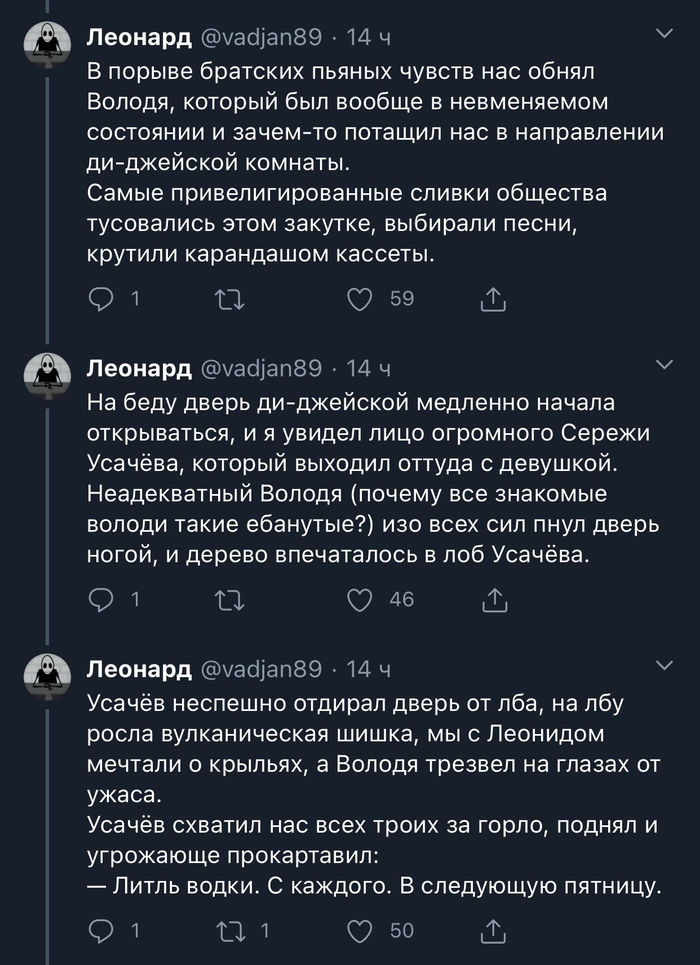Click the avatar on the third tweet
The image size is (700, 965).
pyautogui.click(x=45, y=673)
